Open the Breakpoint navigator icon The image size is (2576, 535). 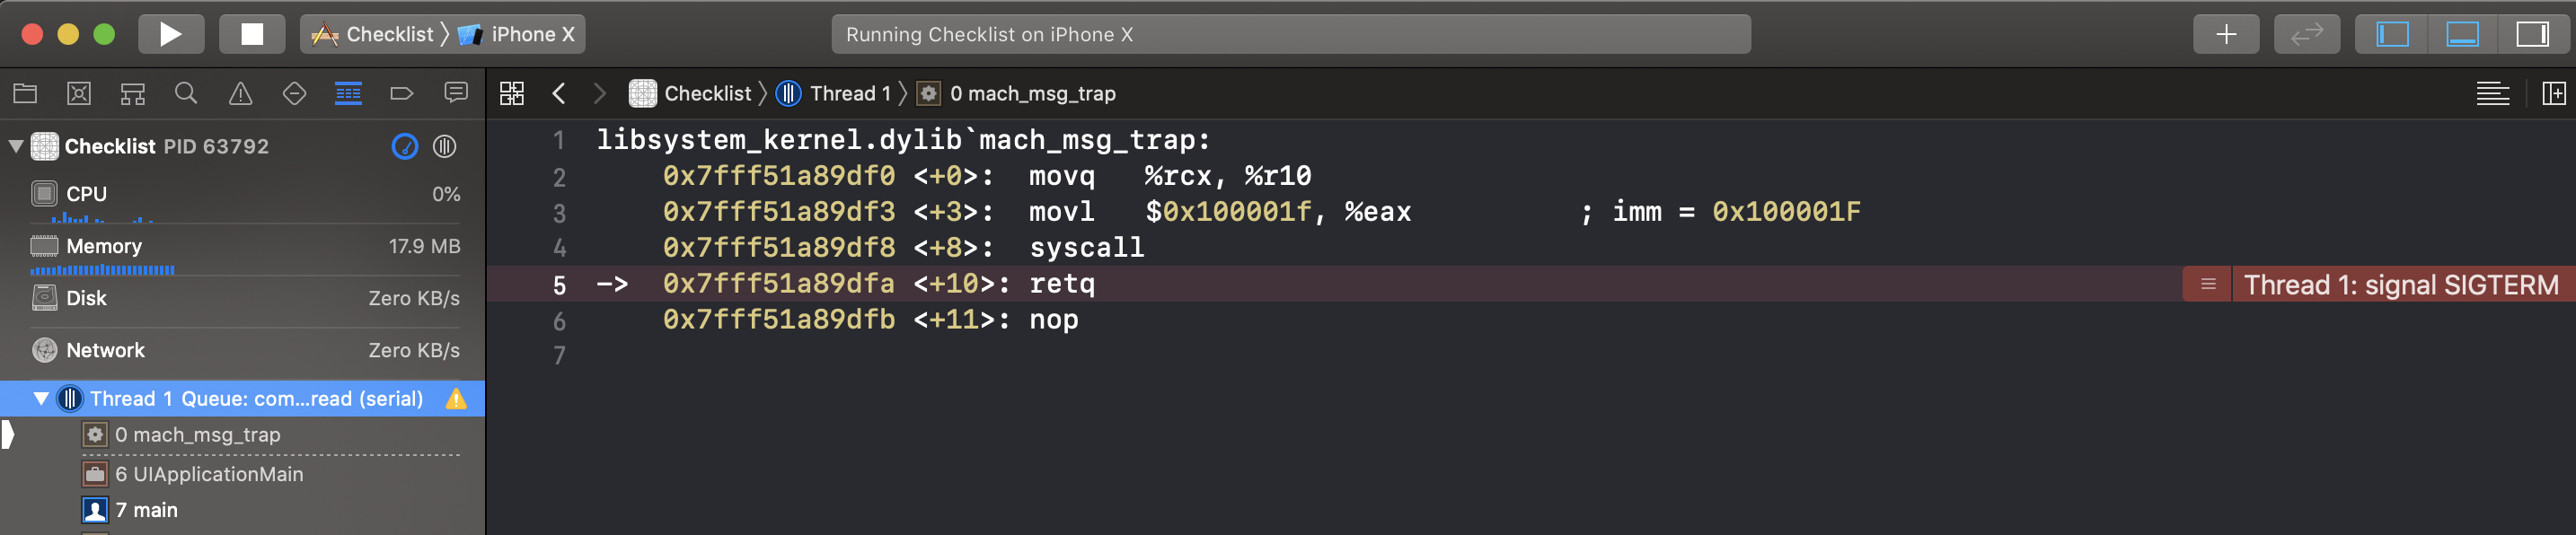[x=402, y=94]
